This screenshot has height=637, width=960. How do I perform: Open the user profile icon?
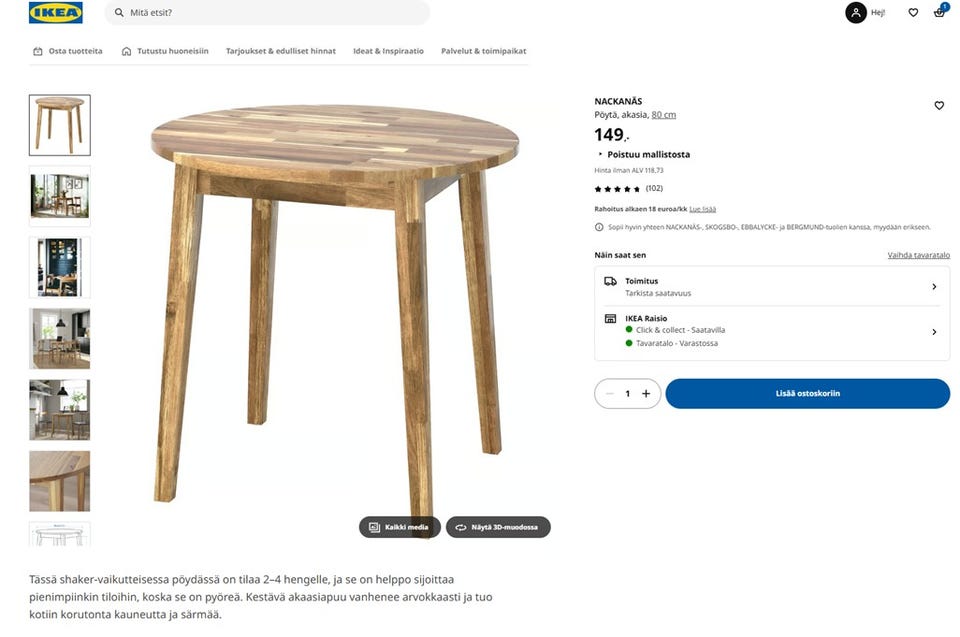click(x=855, y=13)
